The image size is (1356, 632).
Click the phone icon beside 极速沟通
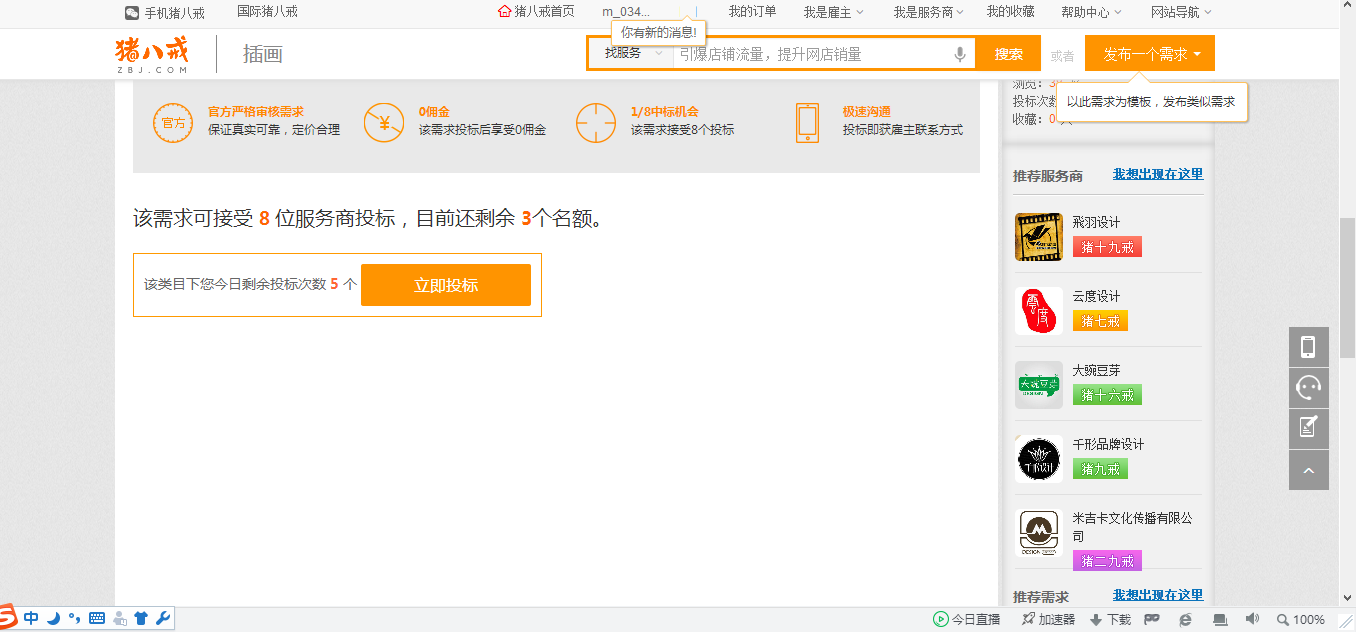[x=807, y=123]
